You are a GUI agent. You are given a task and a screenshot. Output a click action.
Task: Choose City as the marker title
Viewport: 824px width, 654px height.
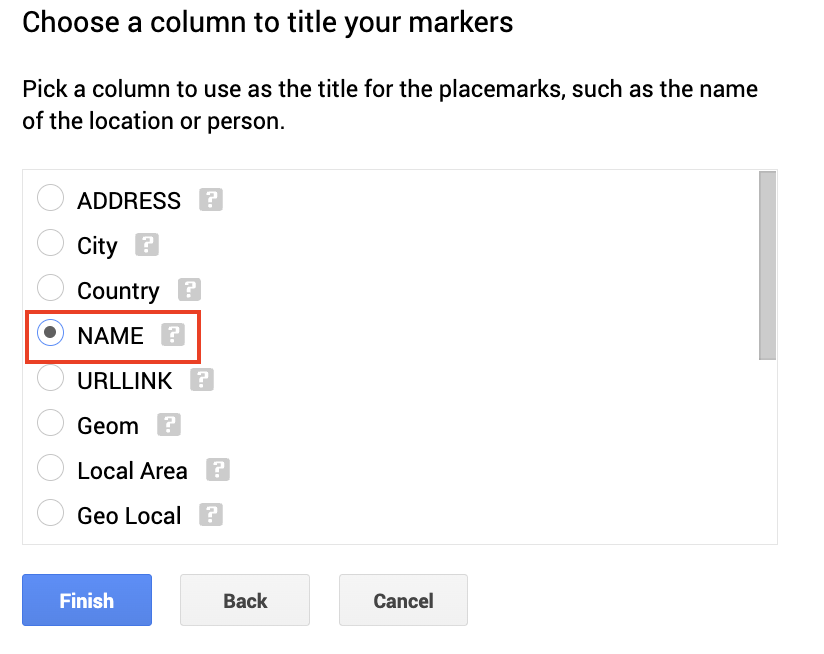coord(50,243)
